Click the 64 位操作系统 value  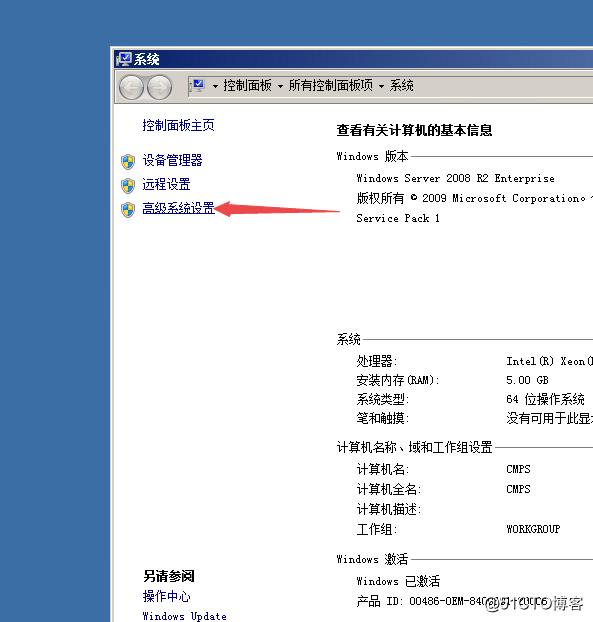pyautogui.click(x=545, y=399)
